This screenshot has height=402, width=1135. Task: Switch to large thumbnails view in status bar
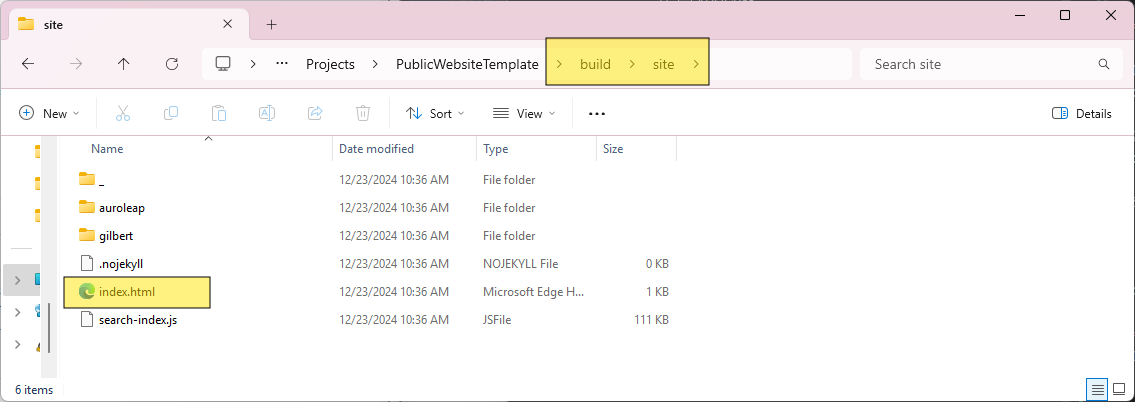[1118, 389]
